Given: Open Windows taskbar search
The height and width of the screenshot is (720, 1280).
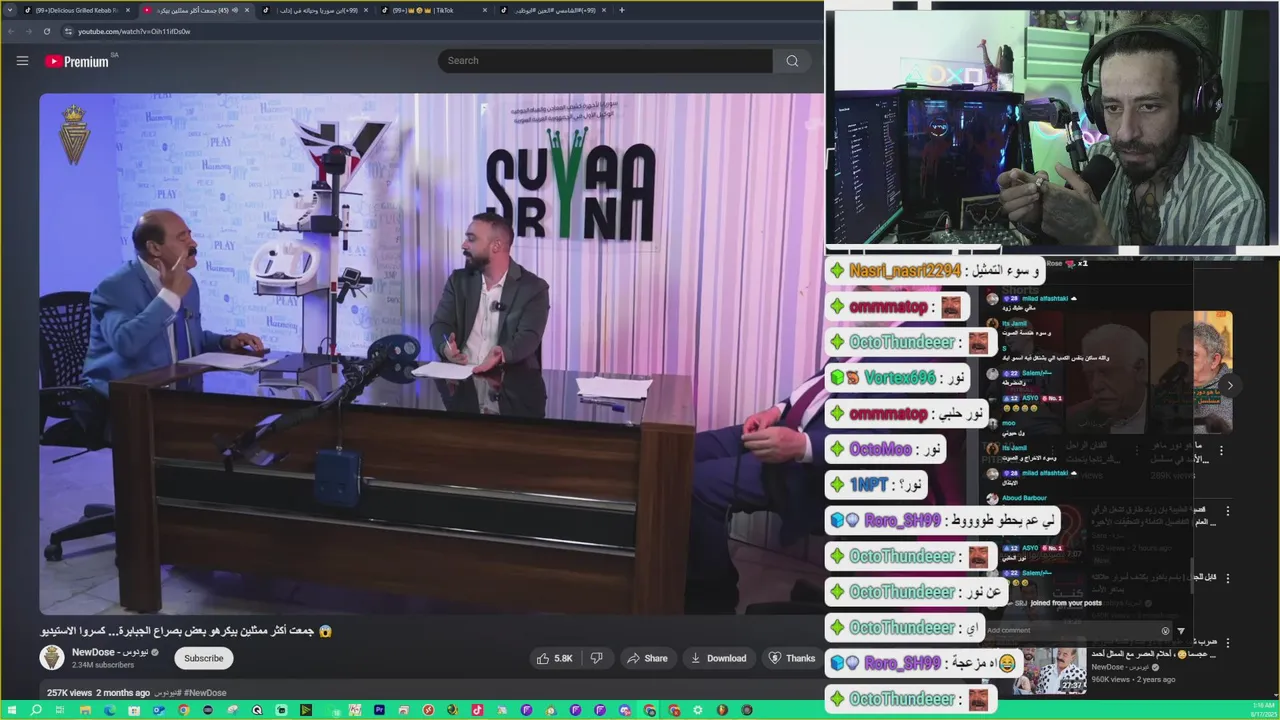Looking at the screenshot, I should click(36, 710).
